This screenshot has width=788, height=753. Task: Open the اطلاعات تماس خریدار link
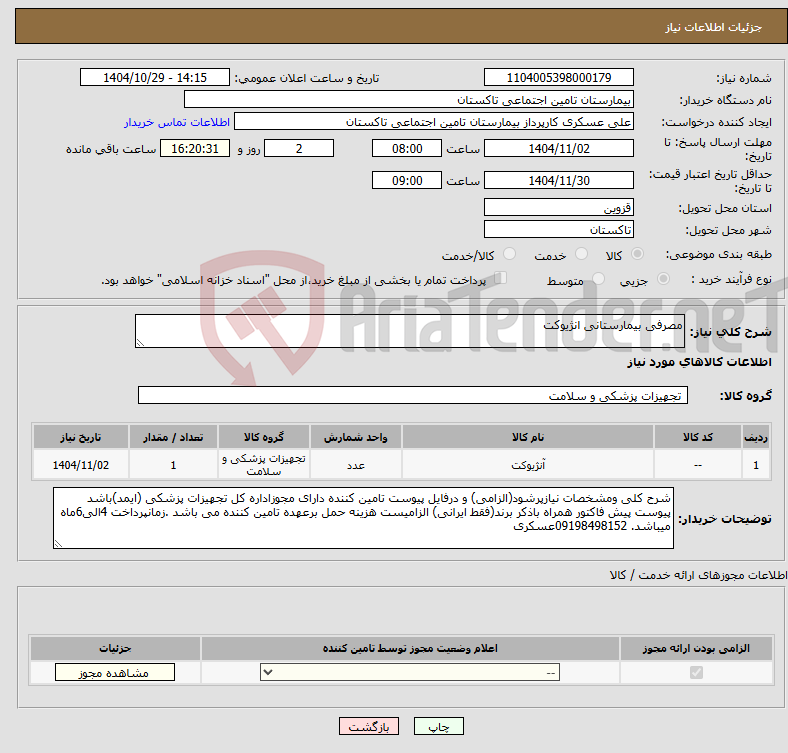point(177,122)
